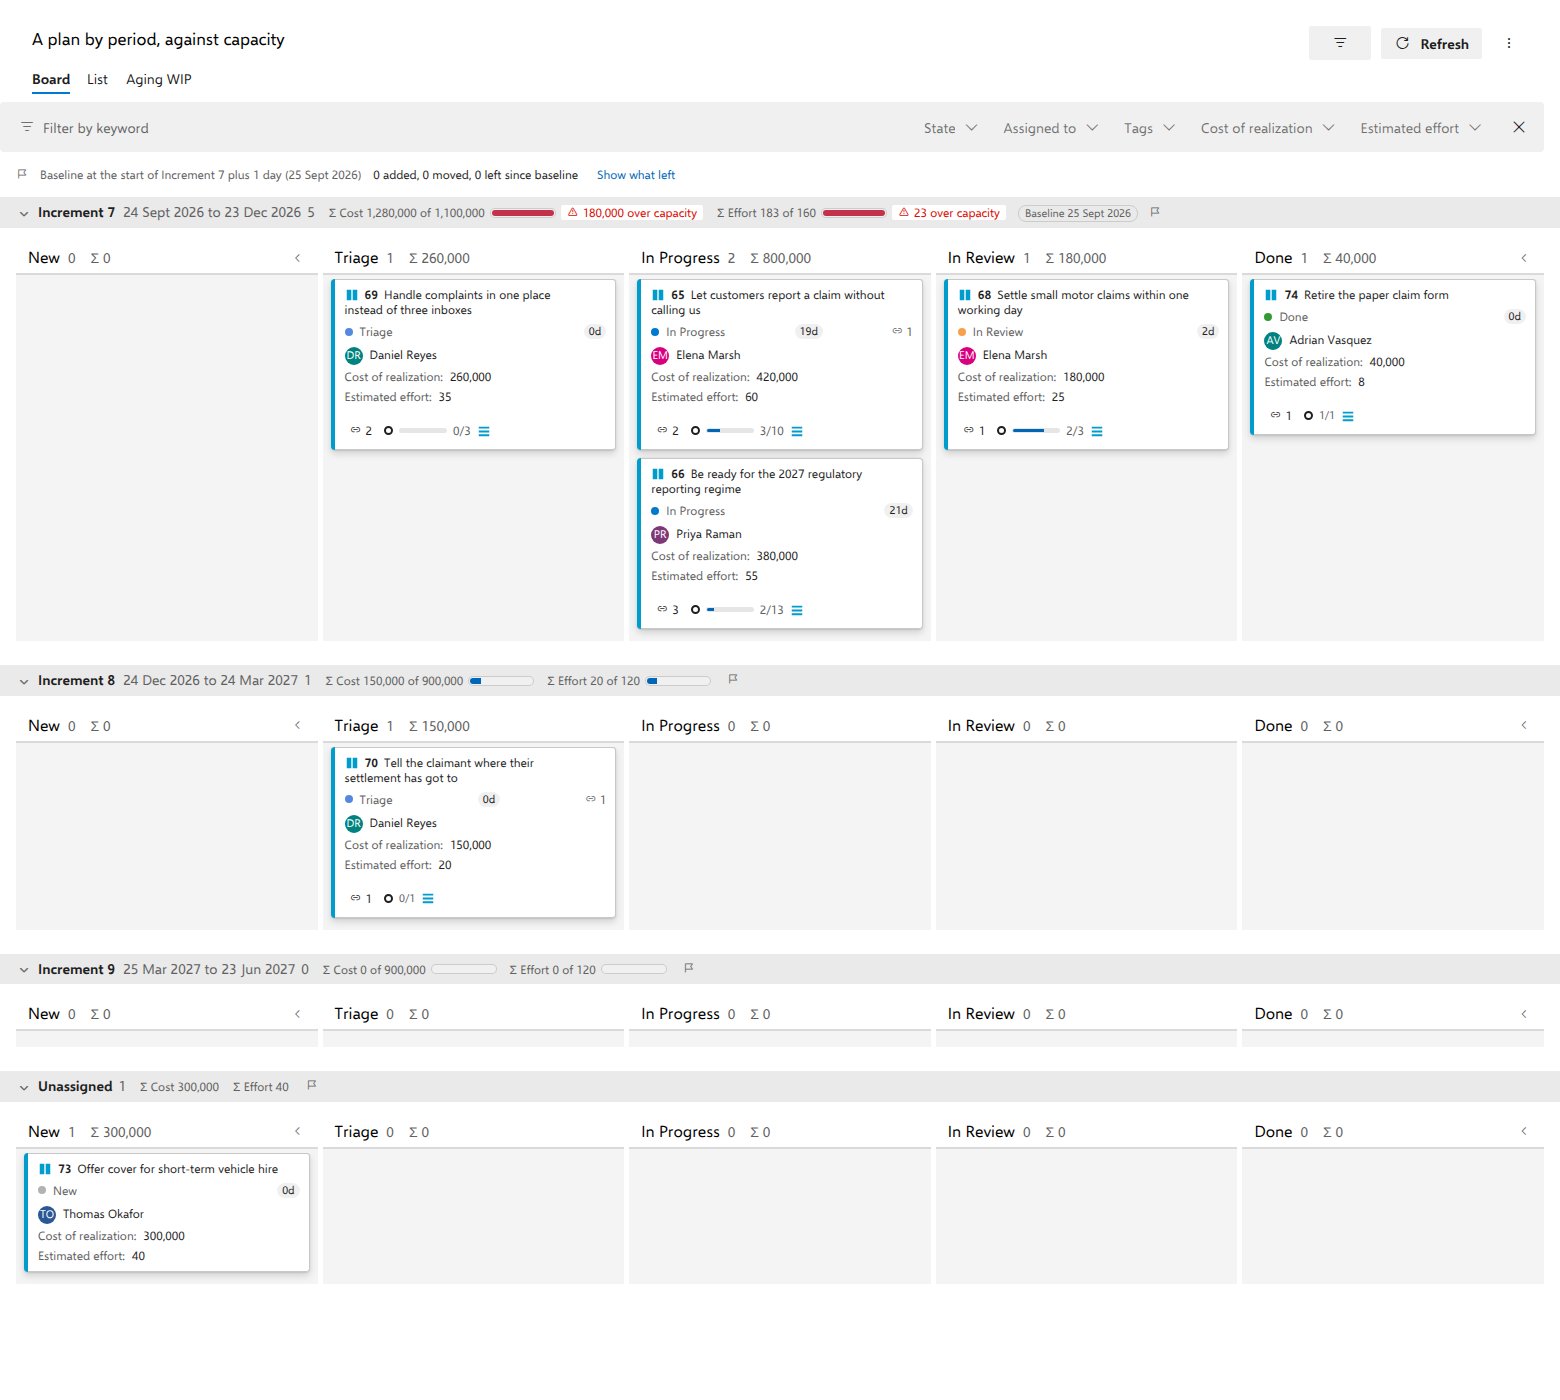Click the Increment 7 cost capacity bar
The image size is (1560, 1400).
(x=523, y=213)
